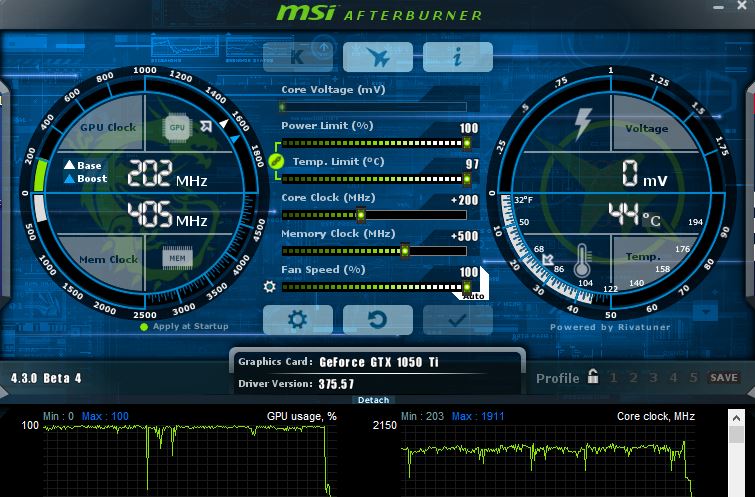Click the MEM chip icon
Image resolution: width=755 pixels, height=497 pixels.
177,258
